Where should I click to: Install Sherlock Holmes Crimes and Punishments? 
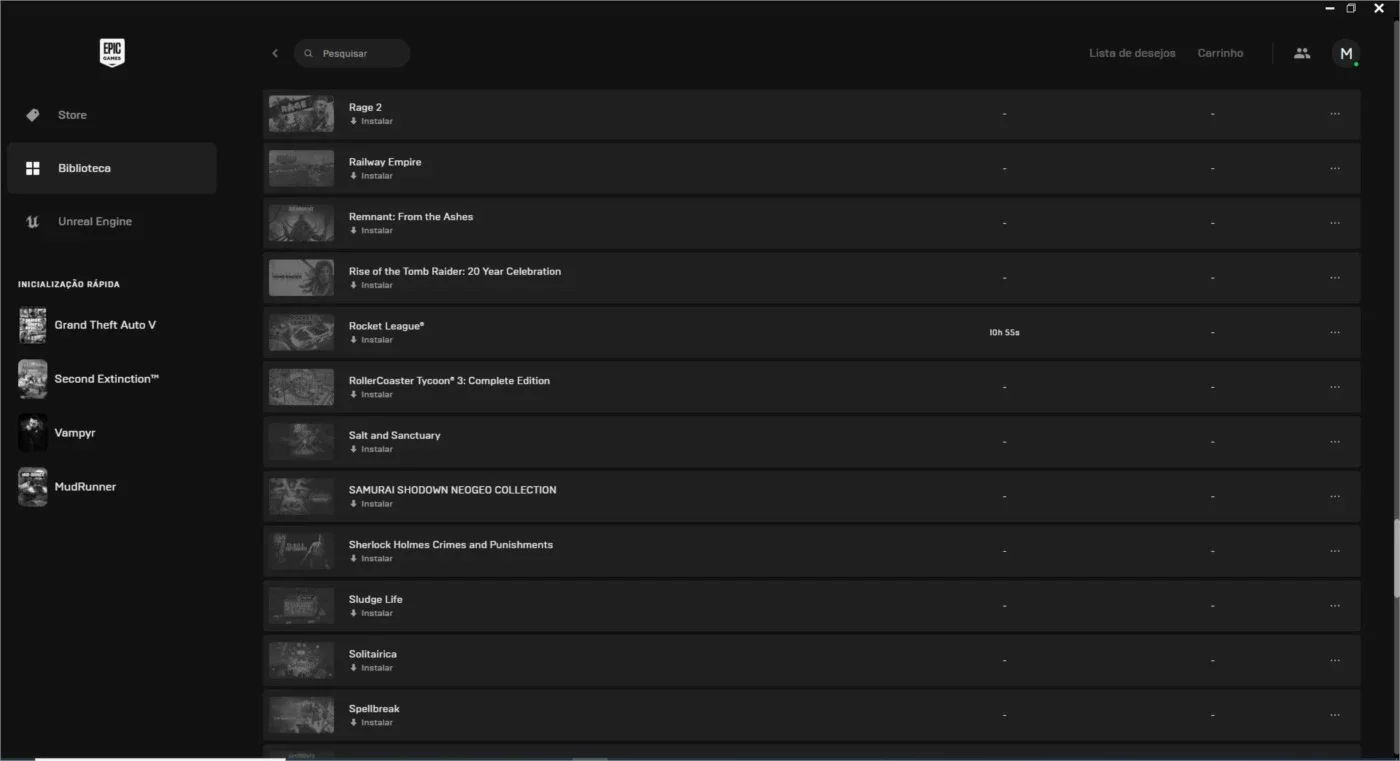(371, 559)
